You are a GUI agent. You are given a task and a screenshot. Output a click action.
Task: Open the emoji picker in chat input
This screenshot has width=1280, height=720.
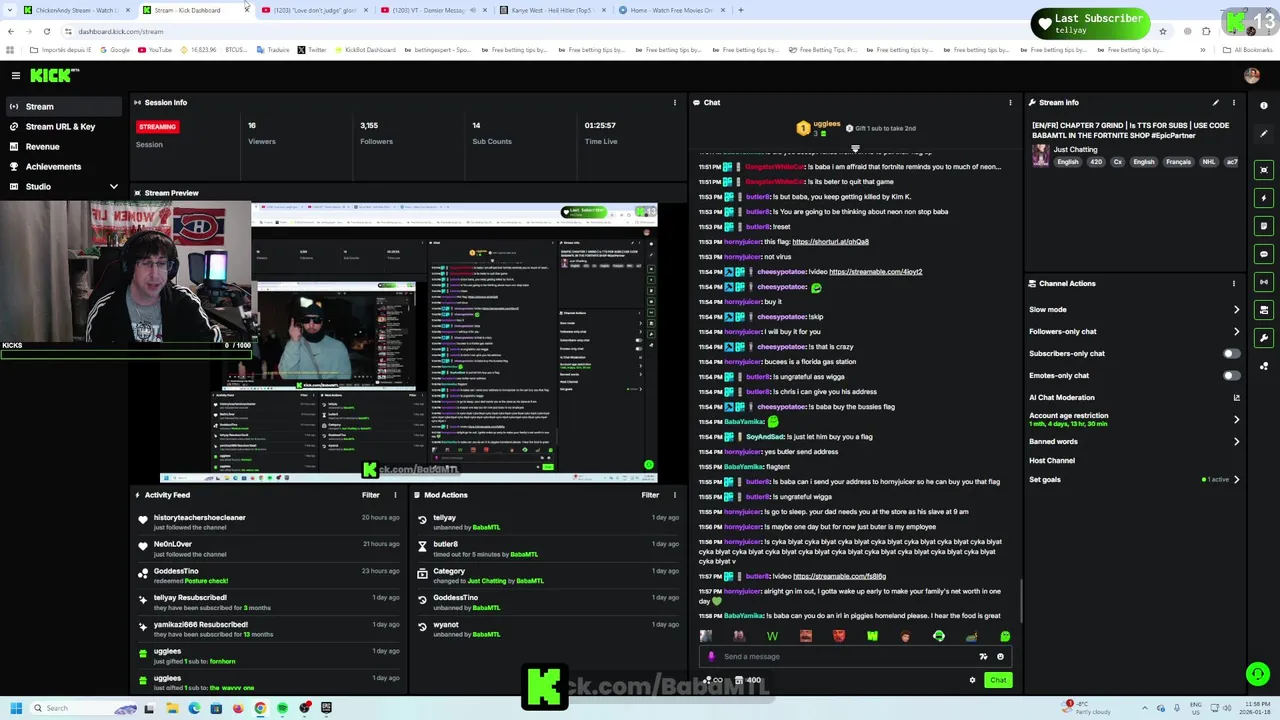click(1000, 657)
